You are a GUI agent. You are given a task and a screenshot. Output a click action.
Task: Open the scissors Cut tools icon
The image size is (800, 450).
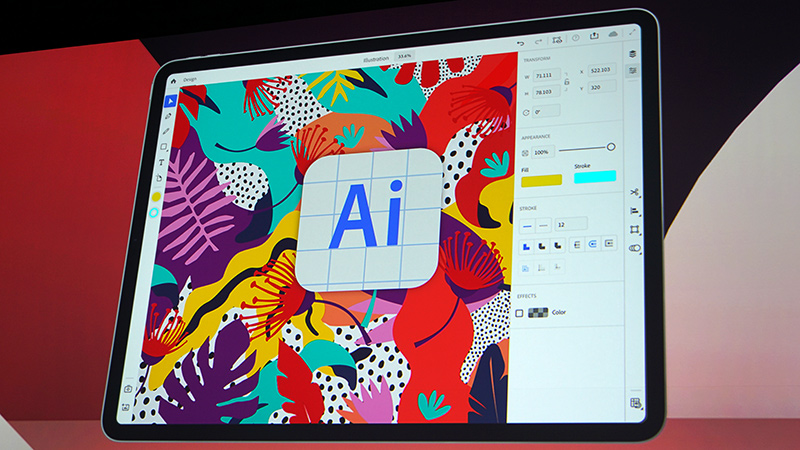[634, 192]
